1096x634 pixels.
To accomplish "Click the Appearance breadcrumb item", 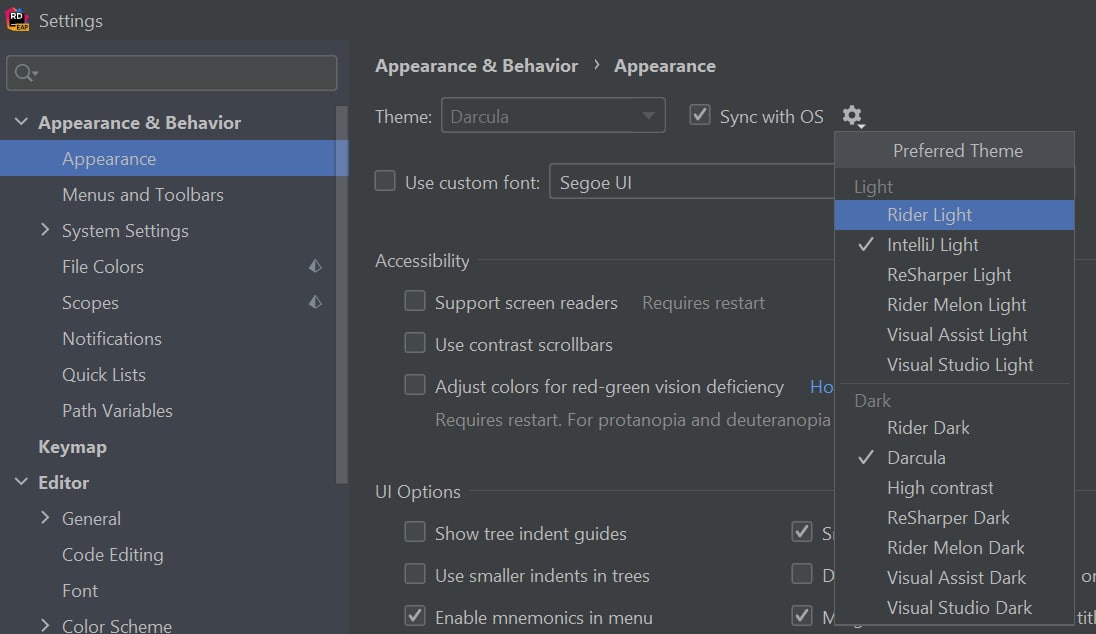I will click(665, 66).
